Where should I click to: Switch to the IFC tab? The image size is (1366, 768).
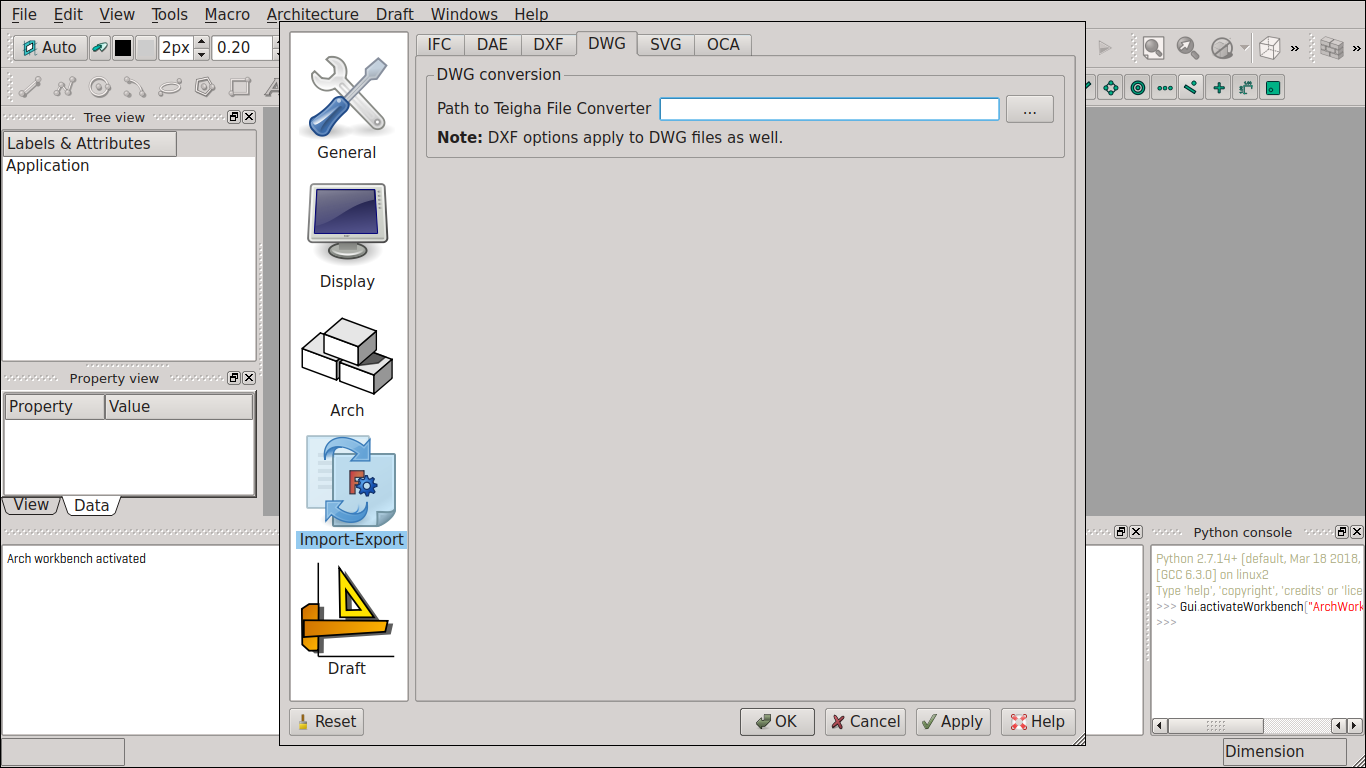(439, 45)
